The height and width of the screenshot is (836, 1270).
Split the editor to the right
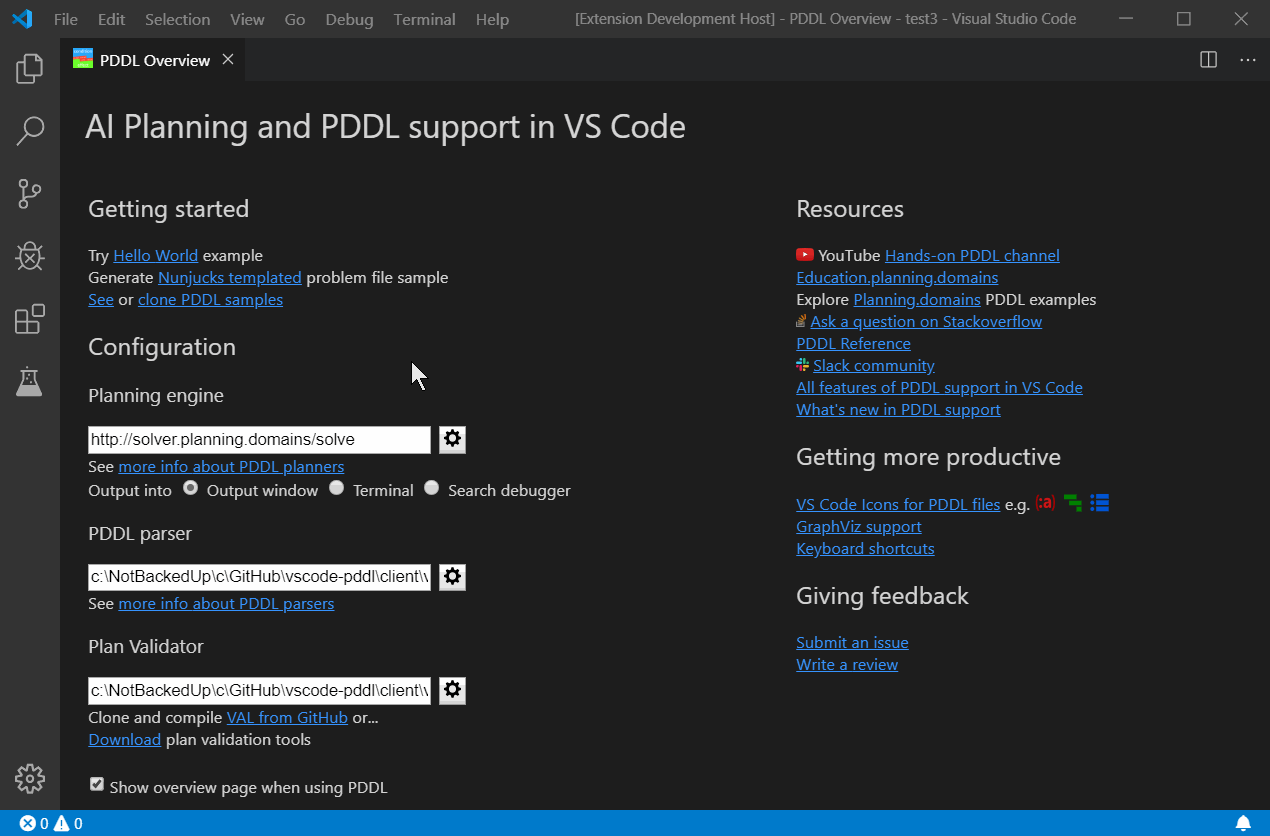[x=1208, y=60]
